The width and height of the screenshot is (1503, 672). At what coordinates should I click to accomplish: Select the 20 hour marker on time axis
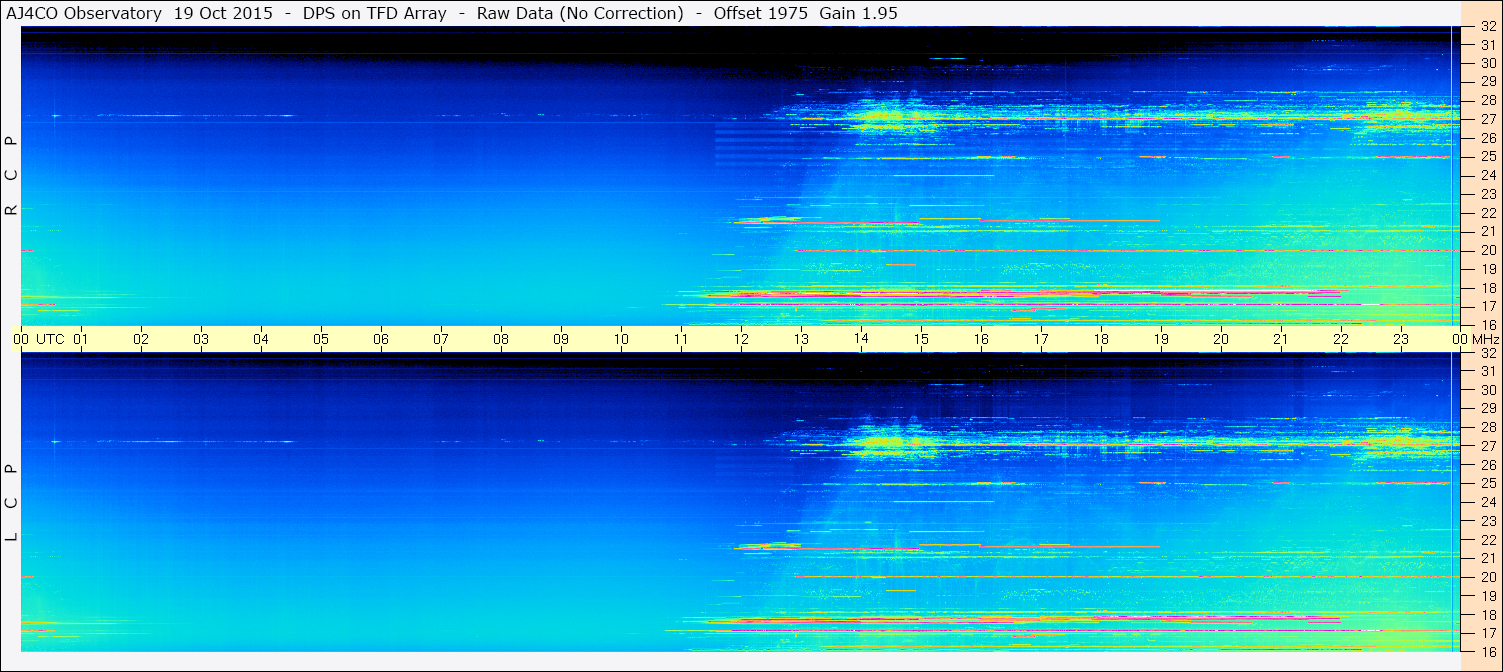click(x=1221, y=339)
